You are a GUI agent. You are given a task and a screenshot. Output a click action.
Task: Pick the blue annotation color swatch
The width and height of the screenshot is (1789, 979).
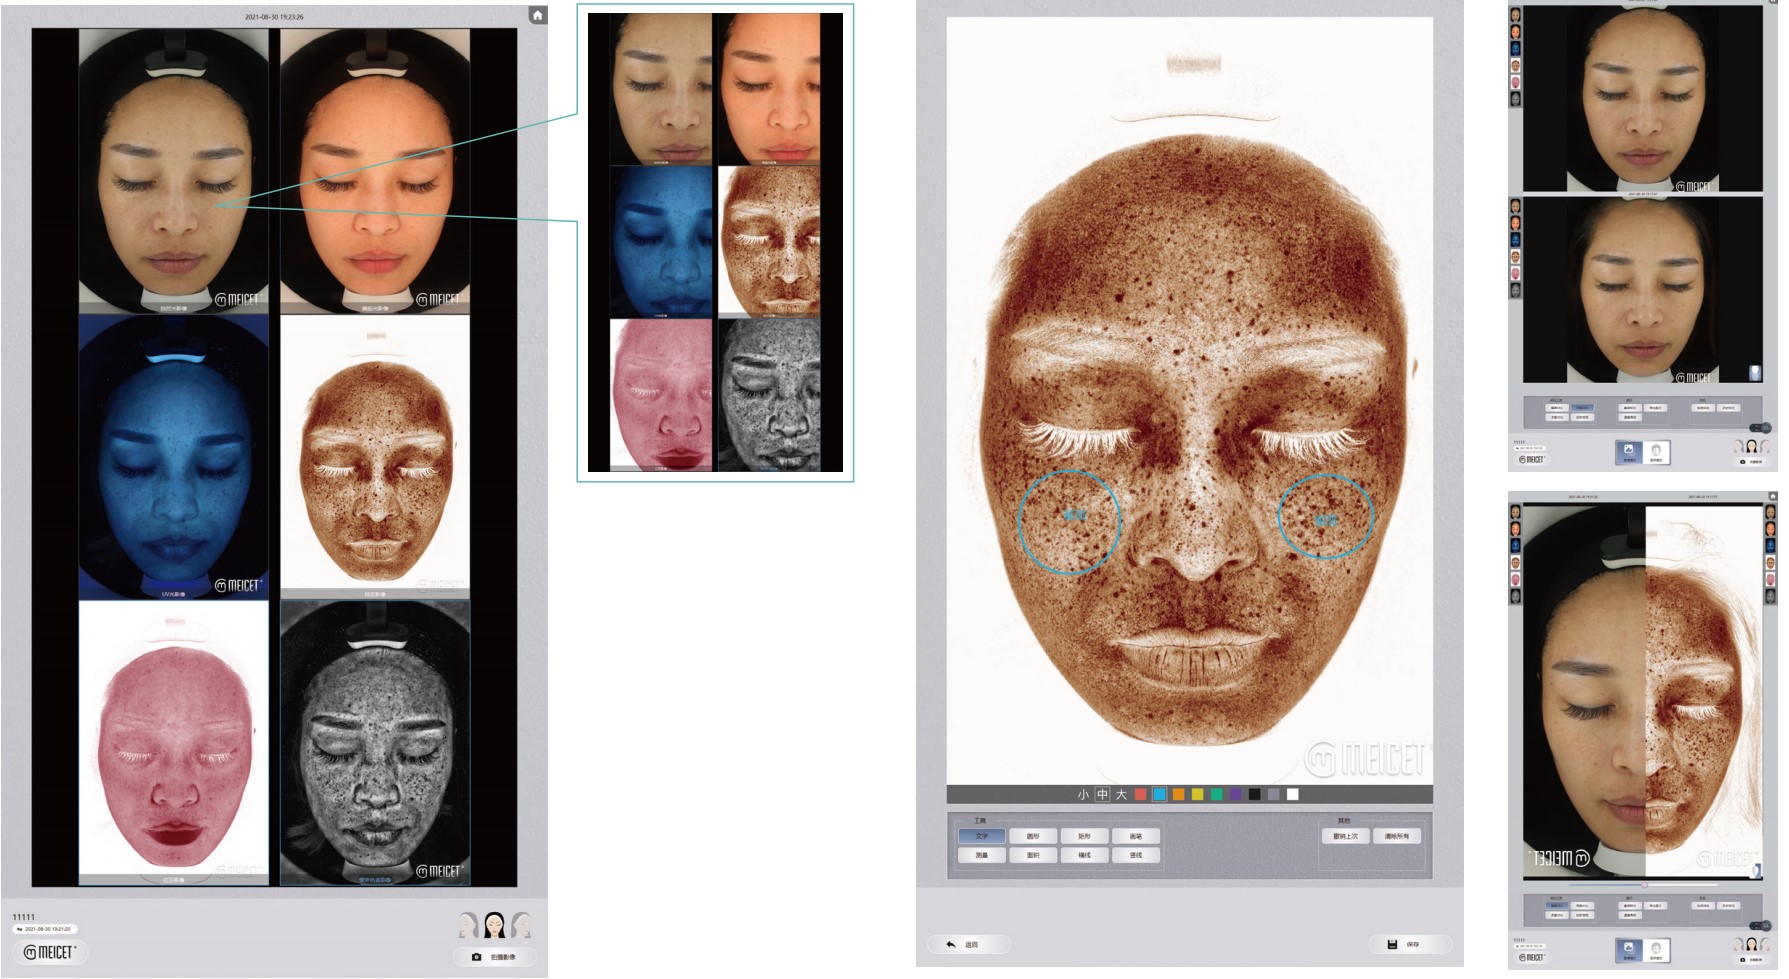pos(1160,795)
